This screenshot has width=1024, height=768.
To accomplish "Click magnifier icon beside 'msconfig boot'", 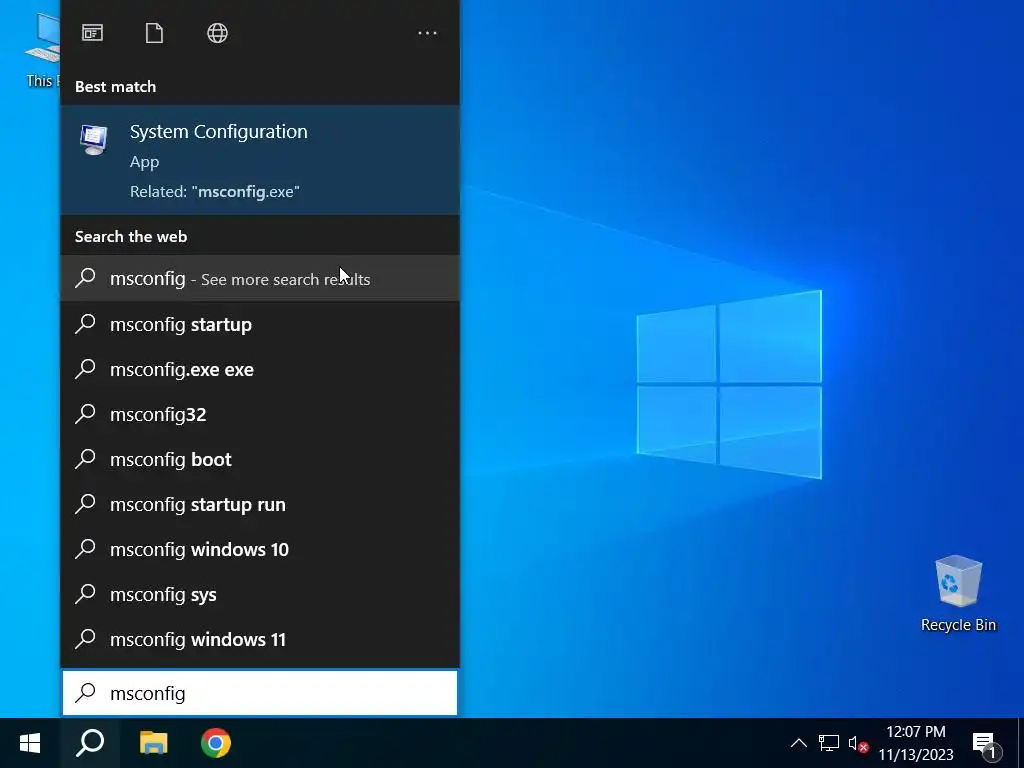I will coord(86,459).
